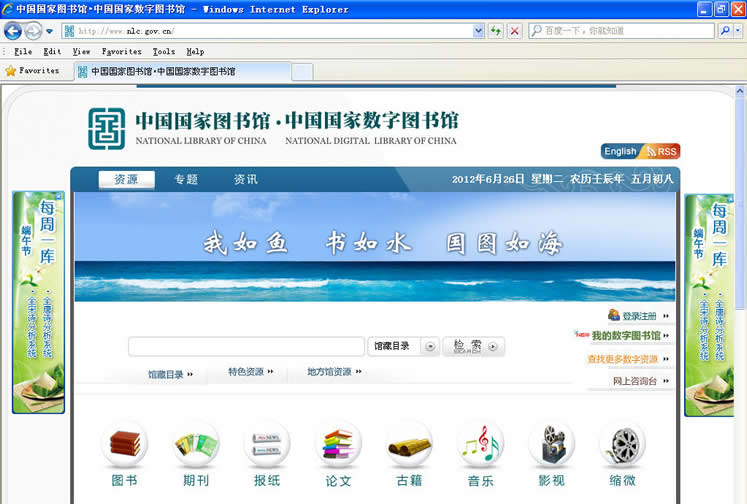
Task: Click the browser Forward arrow button
Action: (x=33, y=31)
